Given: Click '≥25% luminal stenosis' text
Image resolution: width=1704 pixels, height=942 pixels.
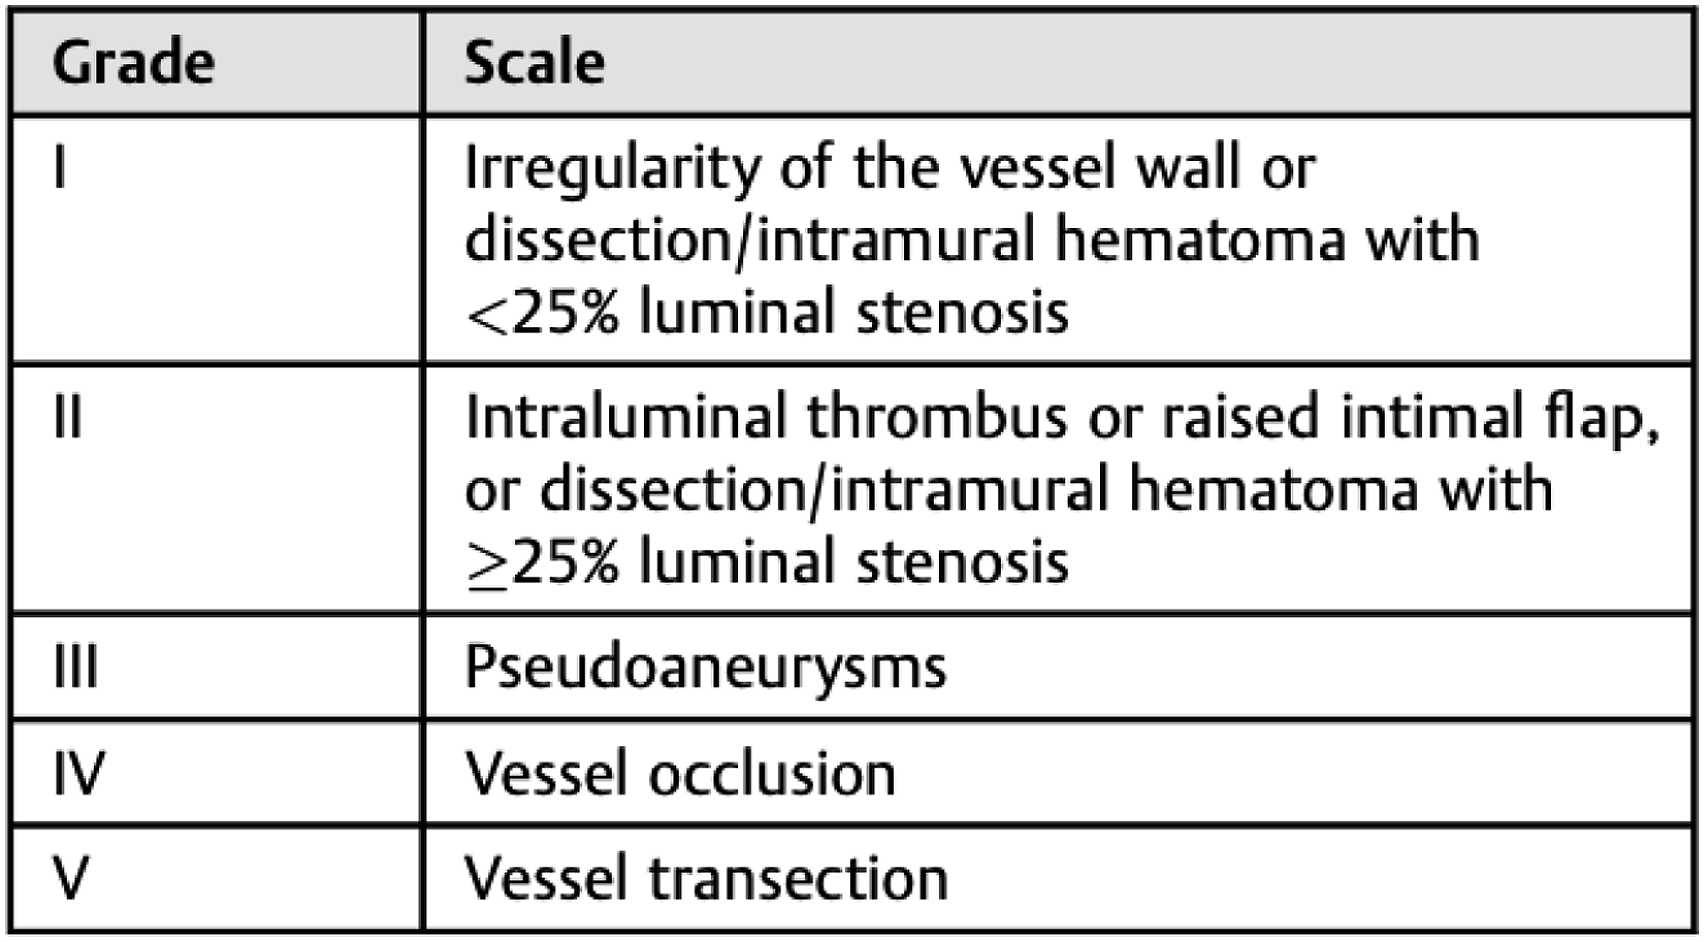Looking at the screenshot, I should click(x=767, y=562).
